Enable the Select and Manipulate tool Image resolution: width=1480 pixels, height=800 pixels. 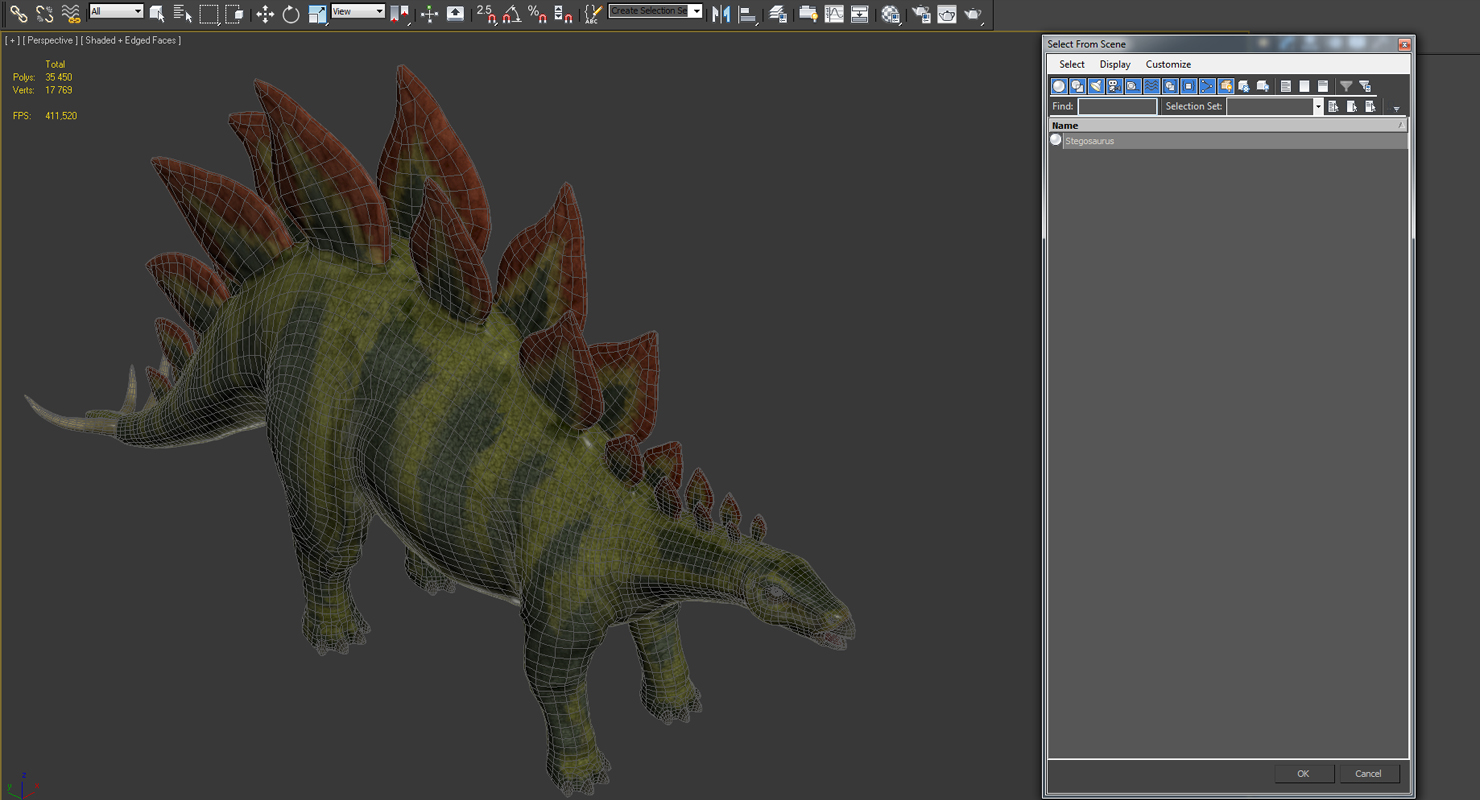click(x=429, y=14)
